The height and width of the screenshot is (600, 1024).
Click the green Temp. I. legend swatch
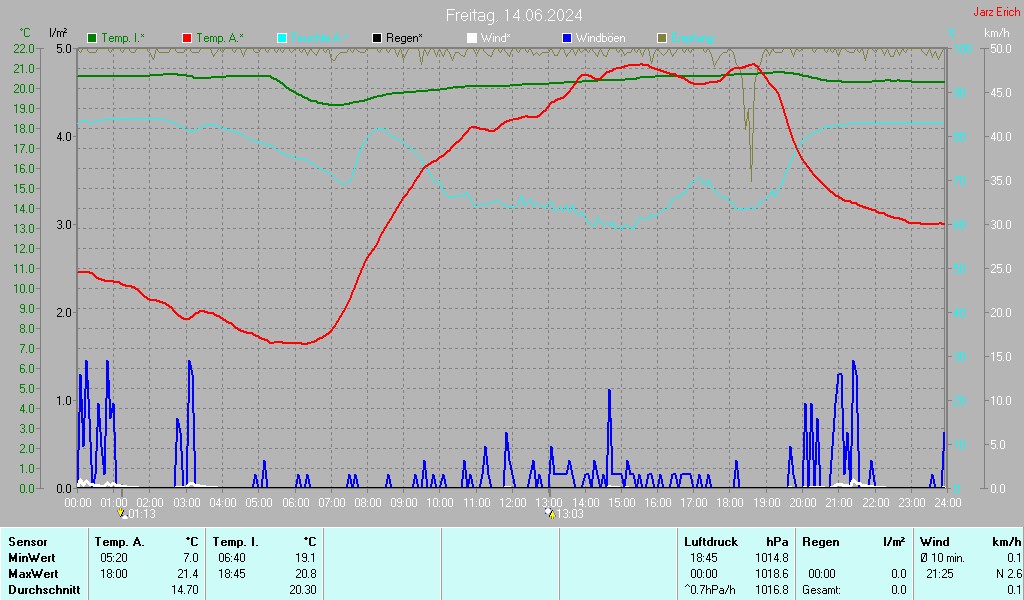click(93, 38)
